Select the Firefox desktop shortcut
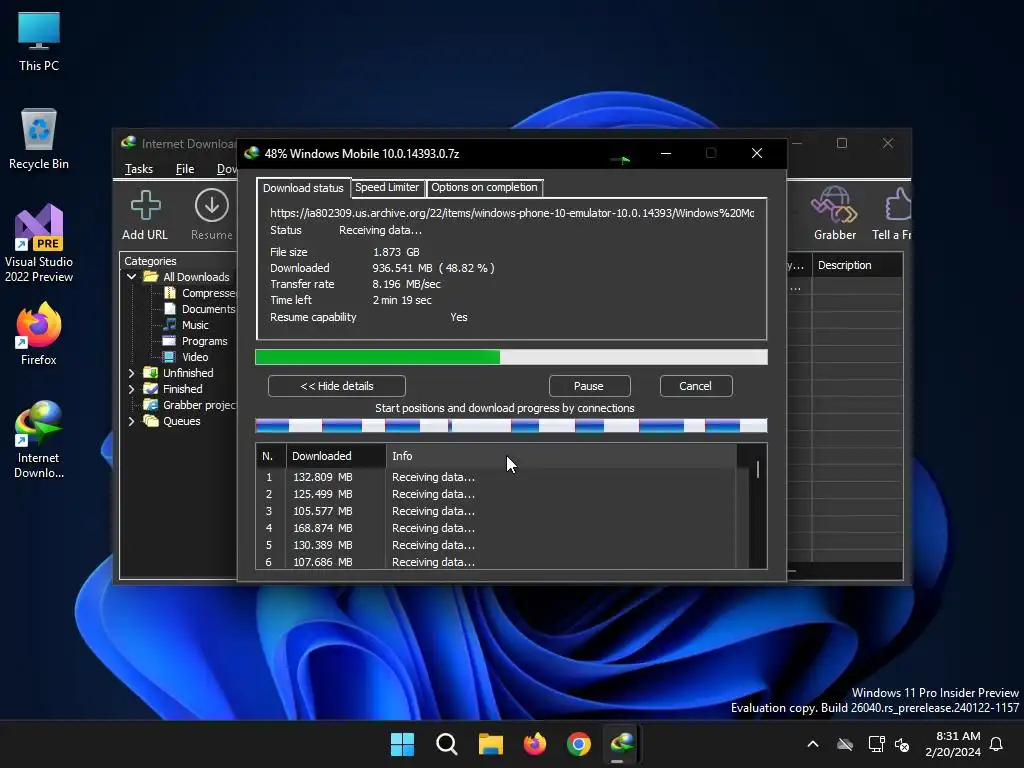 pos(39,334)
